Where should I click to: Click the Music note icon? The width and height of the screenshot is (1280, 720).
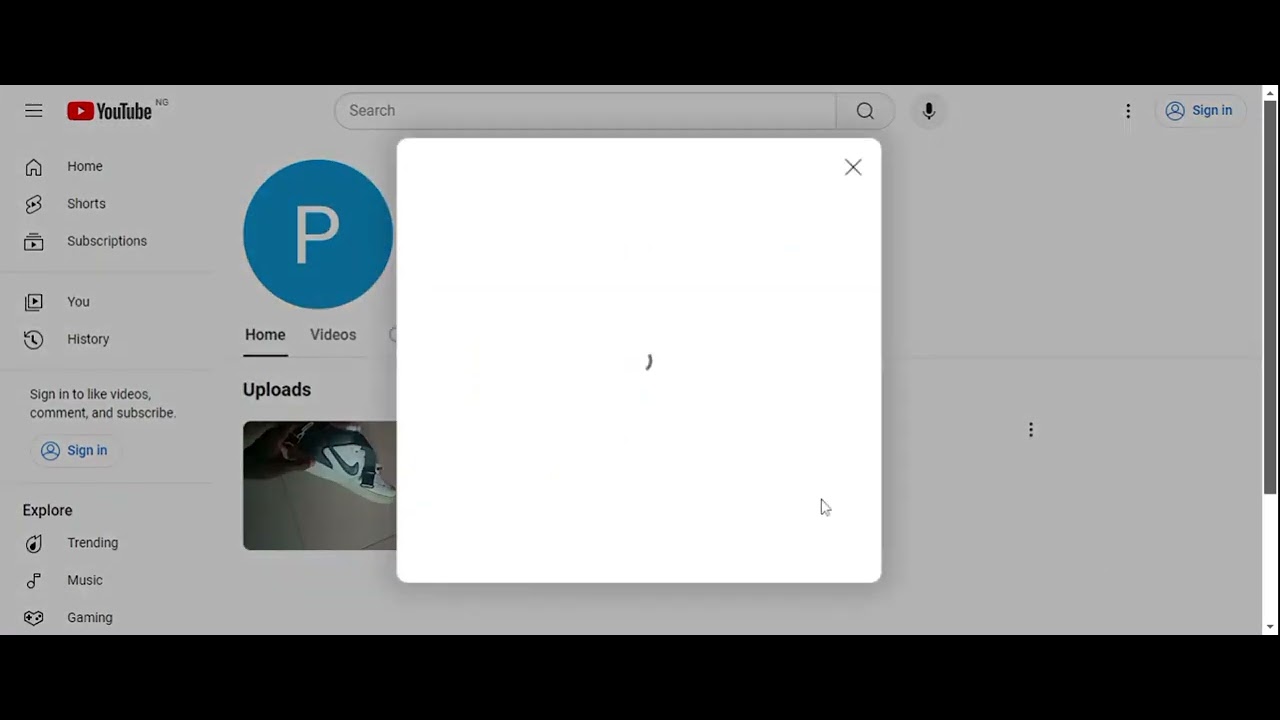[x=34, y=580]
